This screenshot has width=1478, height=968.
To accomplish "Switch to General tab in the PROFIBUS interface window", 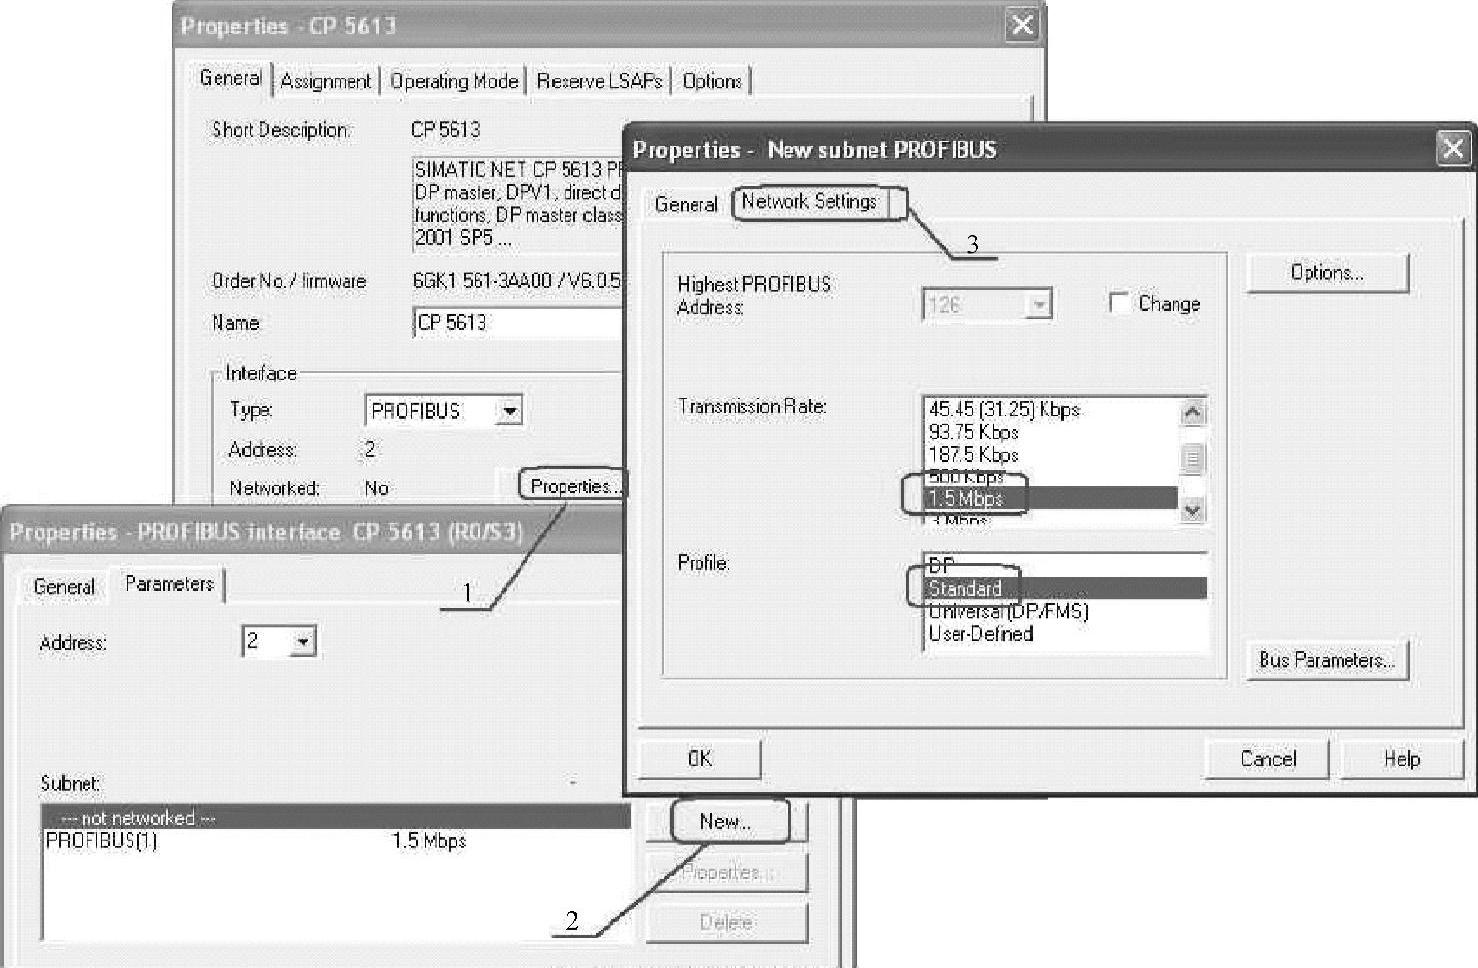I will (x=65, y=587).
